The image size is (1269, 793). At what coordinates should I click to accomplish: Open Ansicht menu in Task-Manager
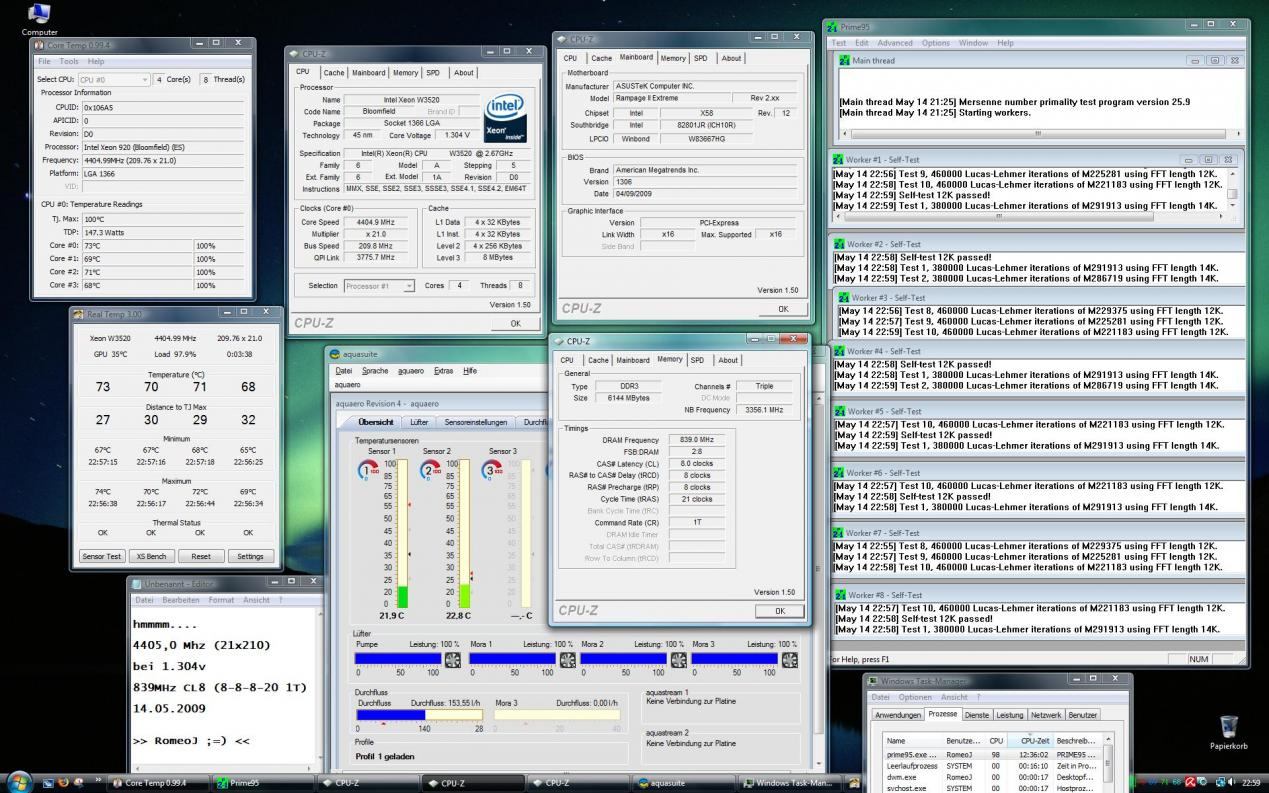click(954, 697)
